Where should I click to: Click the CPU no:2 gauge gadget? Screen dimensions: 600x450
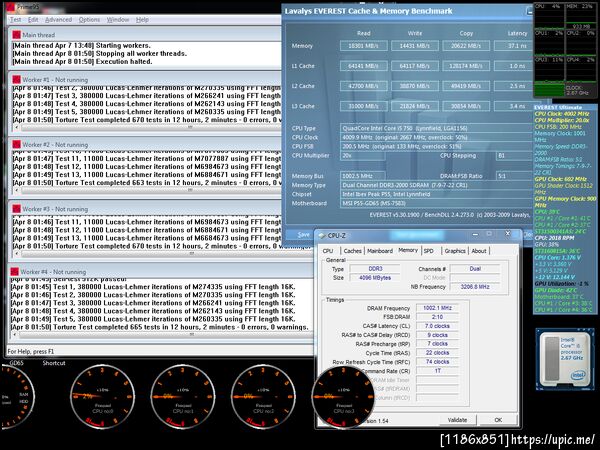click(263, 396)
